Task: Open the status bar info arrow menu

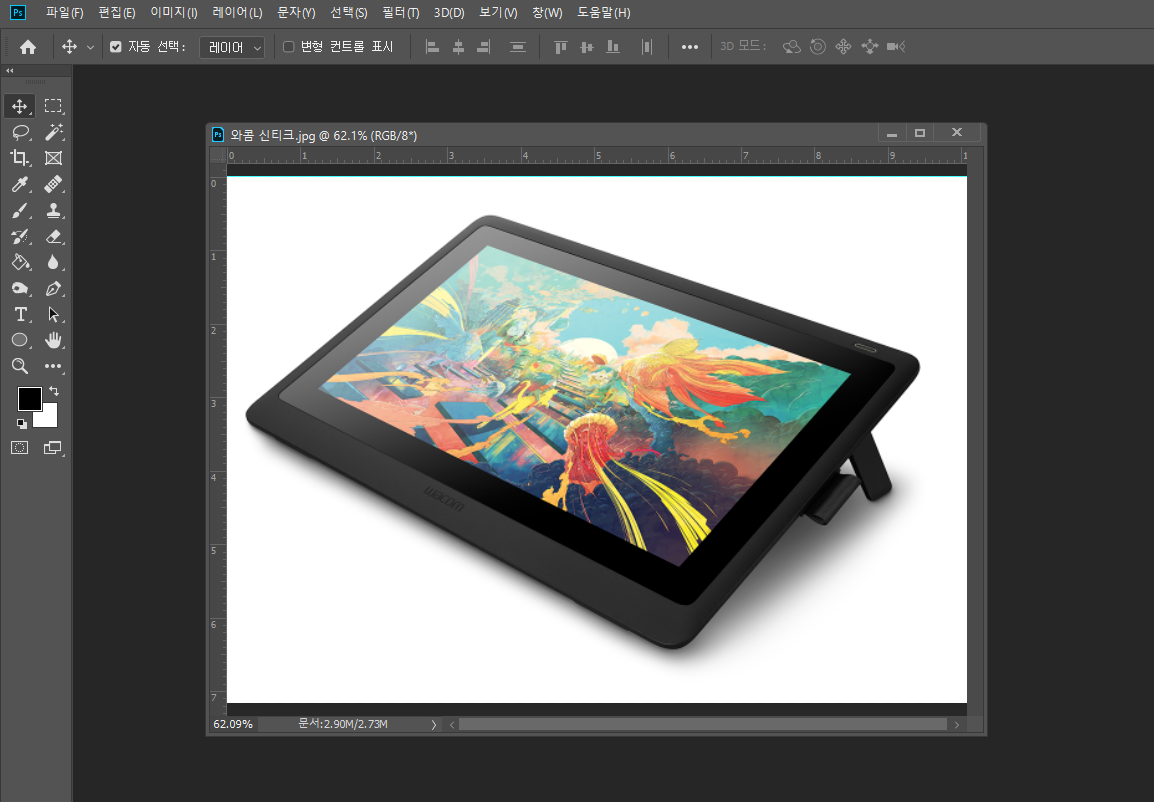Action: point(433,724)
